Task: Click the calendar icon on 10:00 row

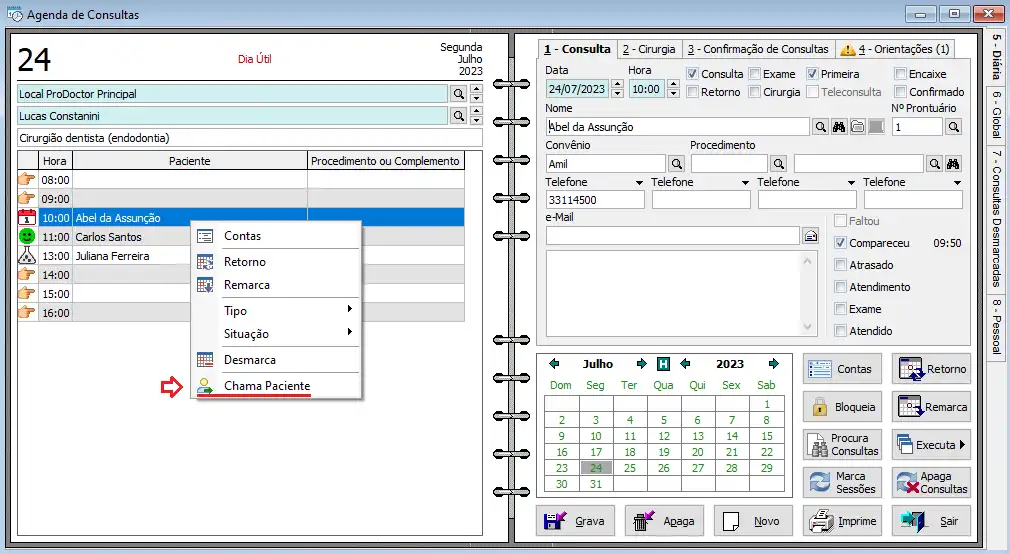Action: click(27, 217)
